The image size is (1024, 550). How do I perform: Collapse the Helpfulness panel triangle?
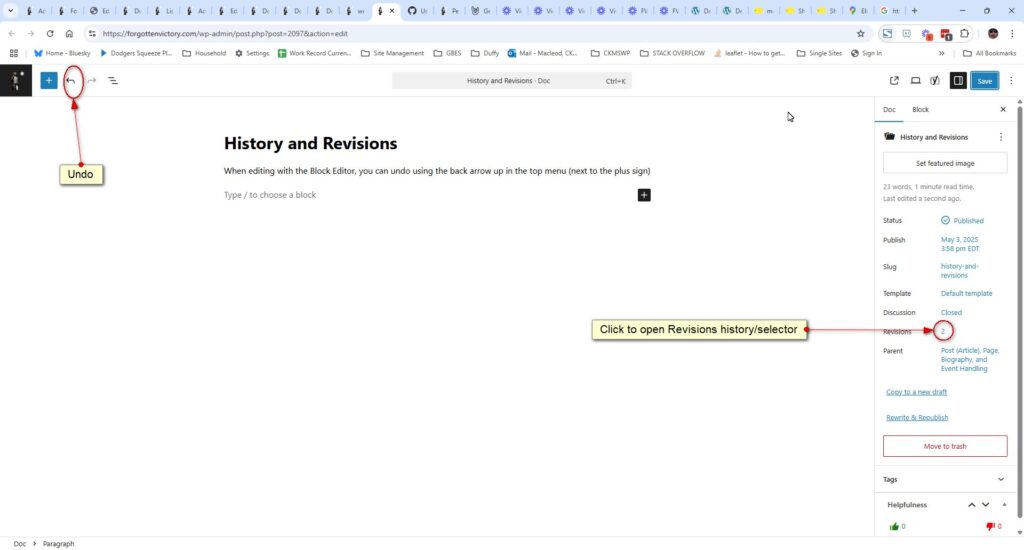tap(1004, 505)
